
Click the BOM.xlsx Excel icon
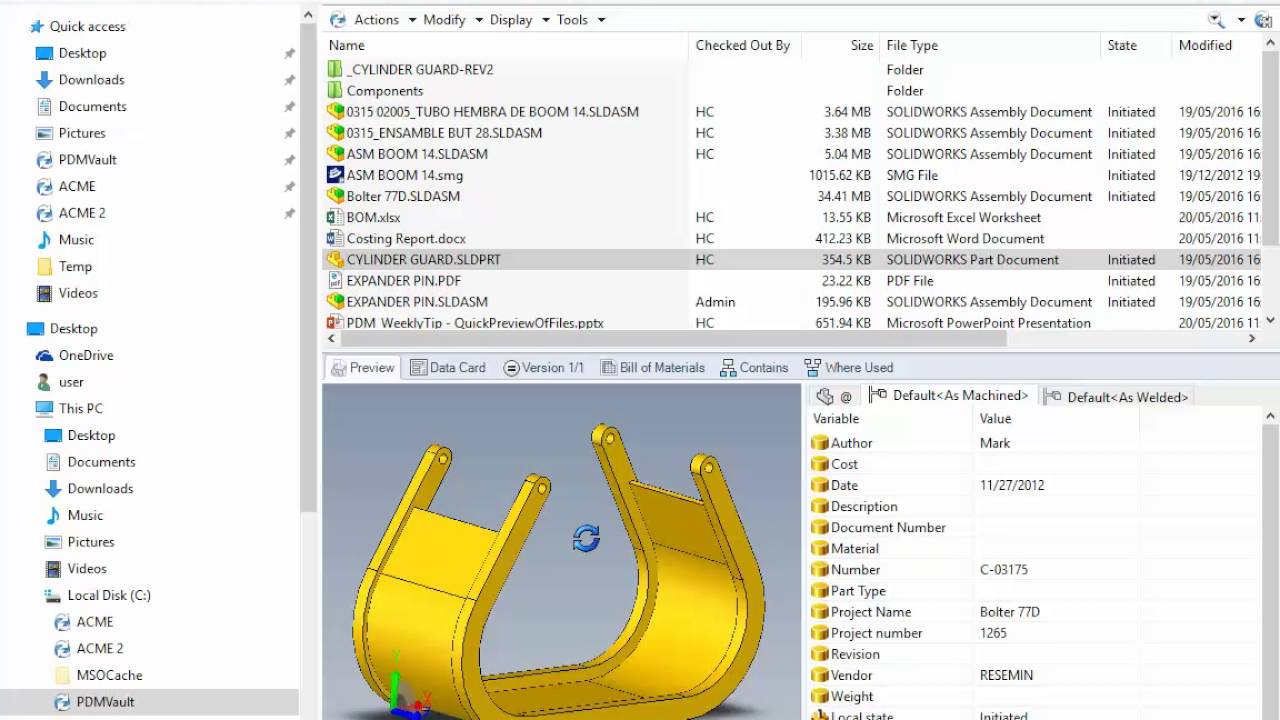click(x=335, y=217)
